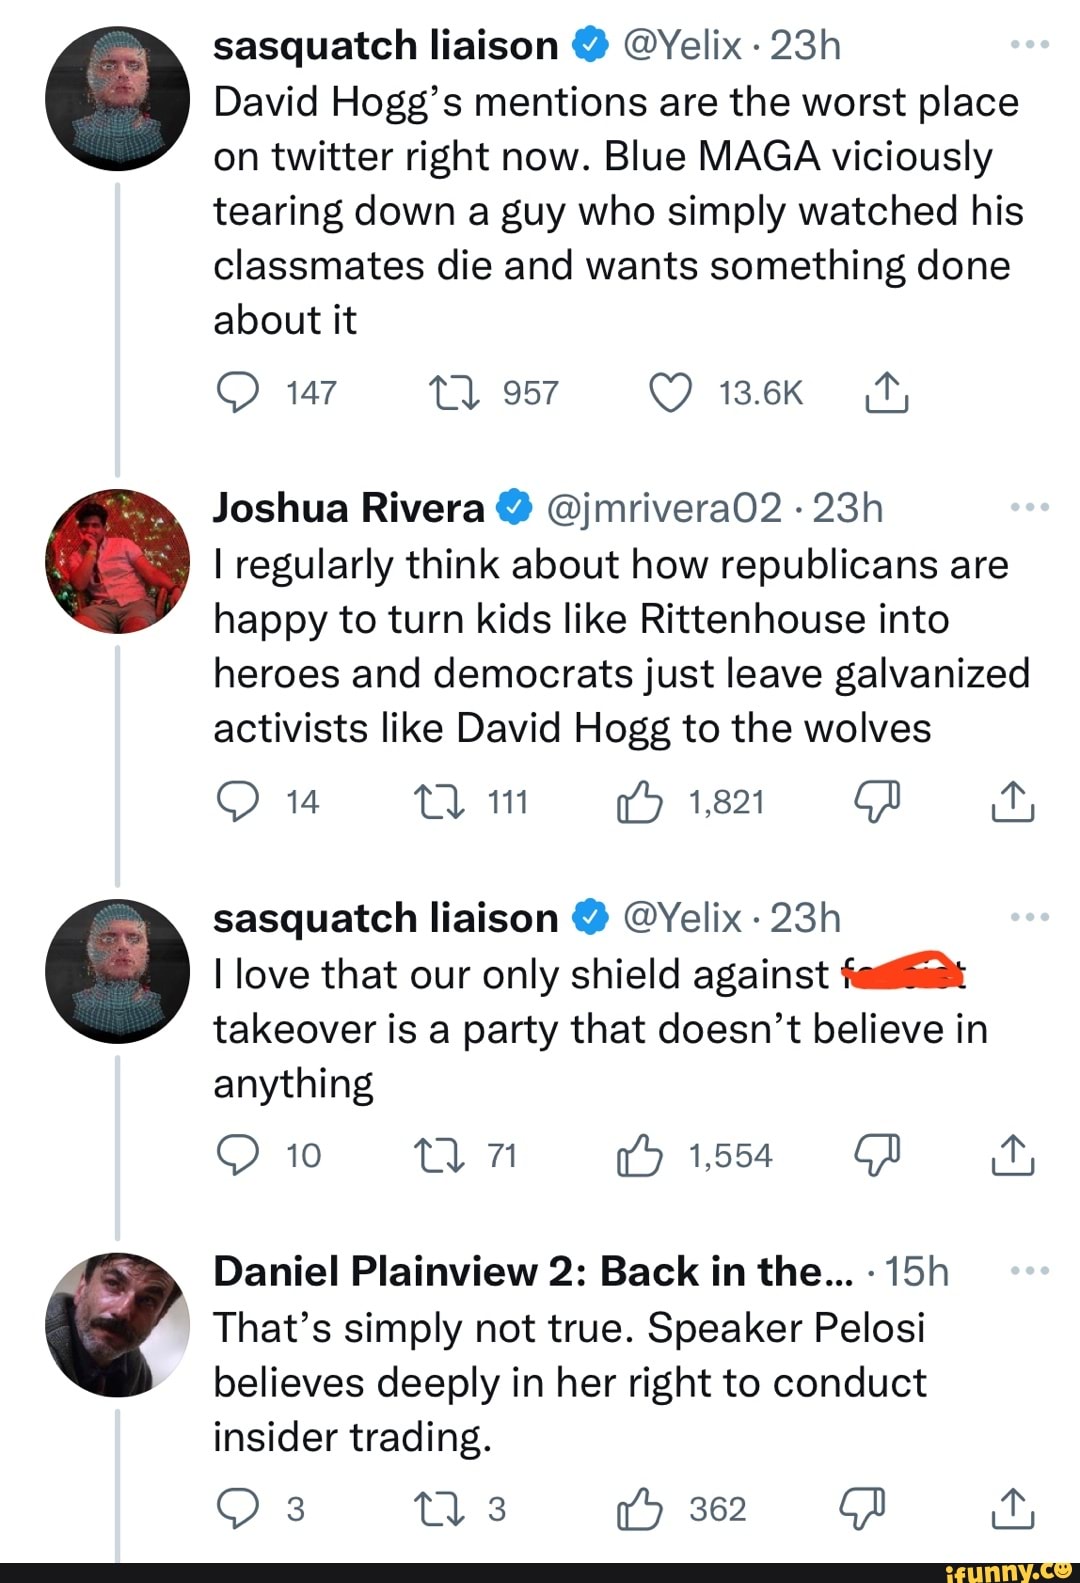Reply to Joshua Rivera's tweet
1080x1583 pixels.
tap(237, 802)
